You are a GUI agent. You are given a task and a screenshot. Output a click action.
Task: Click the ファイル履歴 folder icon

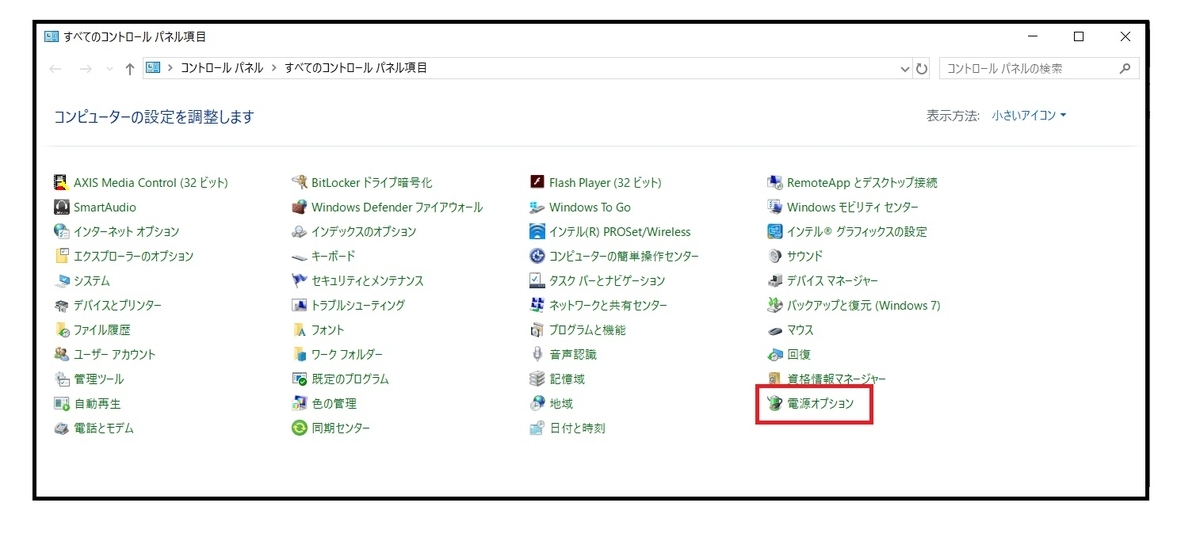(x=62, y=330)
